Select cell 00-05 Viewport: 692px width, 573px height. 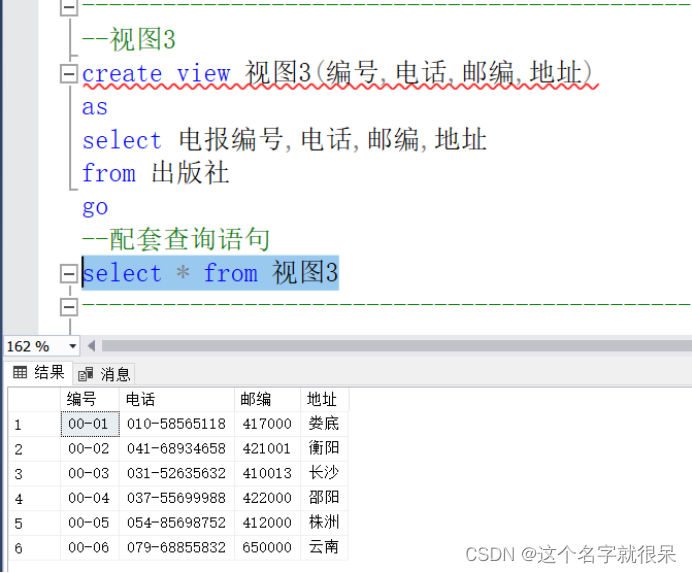click(x=90, y=523)
